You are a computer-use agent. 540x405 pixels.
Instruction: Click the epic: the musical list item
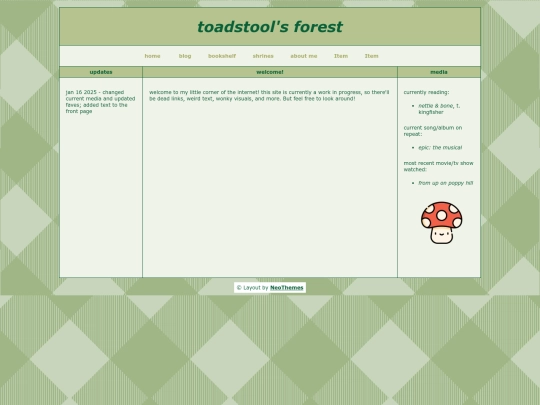click(440, 147)
